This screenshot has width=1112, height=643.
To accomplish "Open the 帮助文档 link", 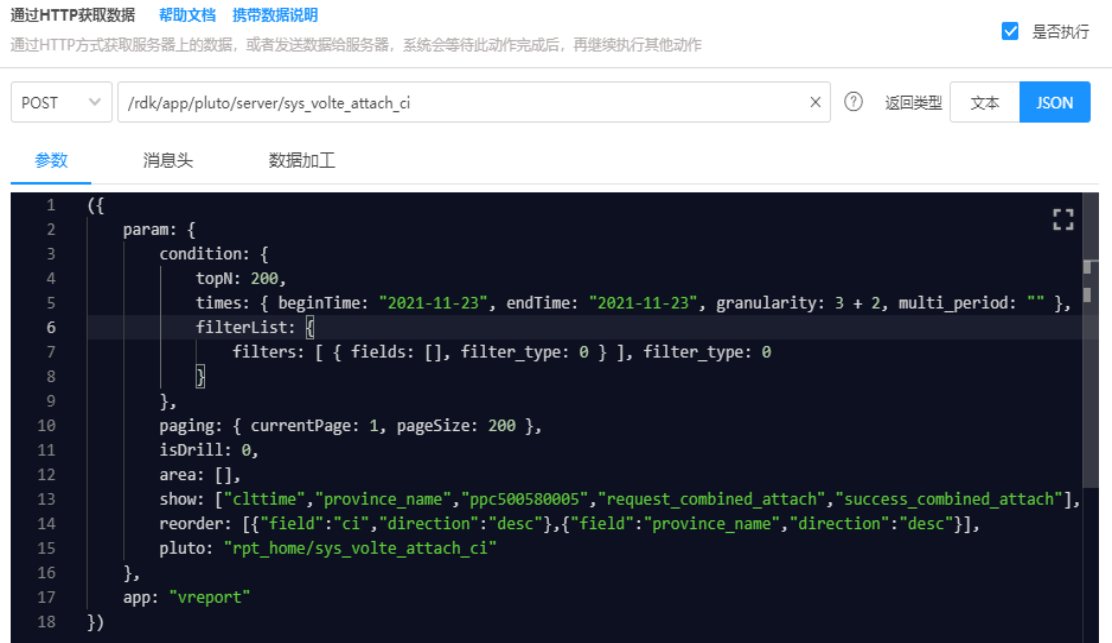I will 187,15.
